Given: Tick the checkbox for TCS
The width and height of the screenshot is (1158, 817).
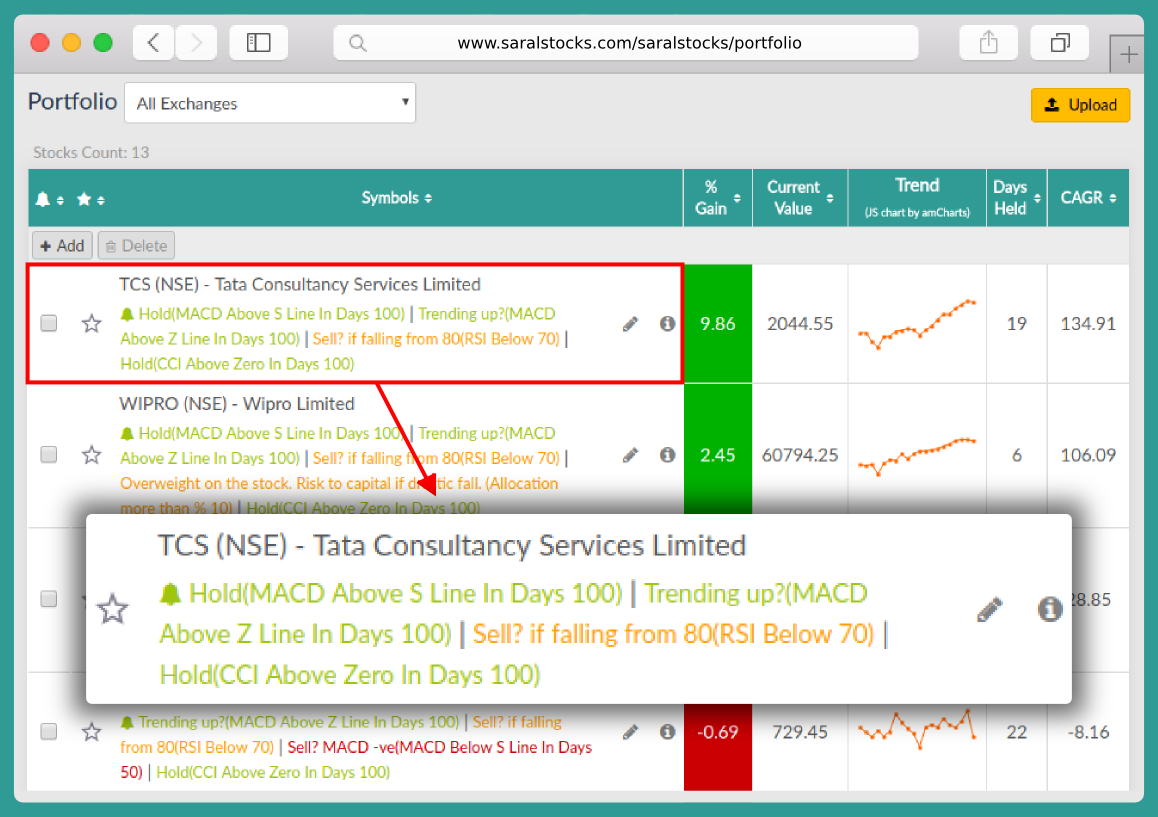Looking at the screenshot, I should pyautogui.click(x=49, y=324).
